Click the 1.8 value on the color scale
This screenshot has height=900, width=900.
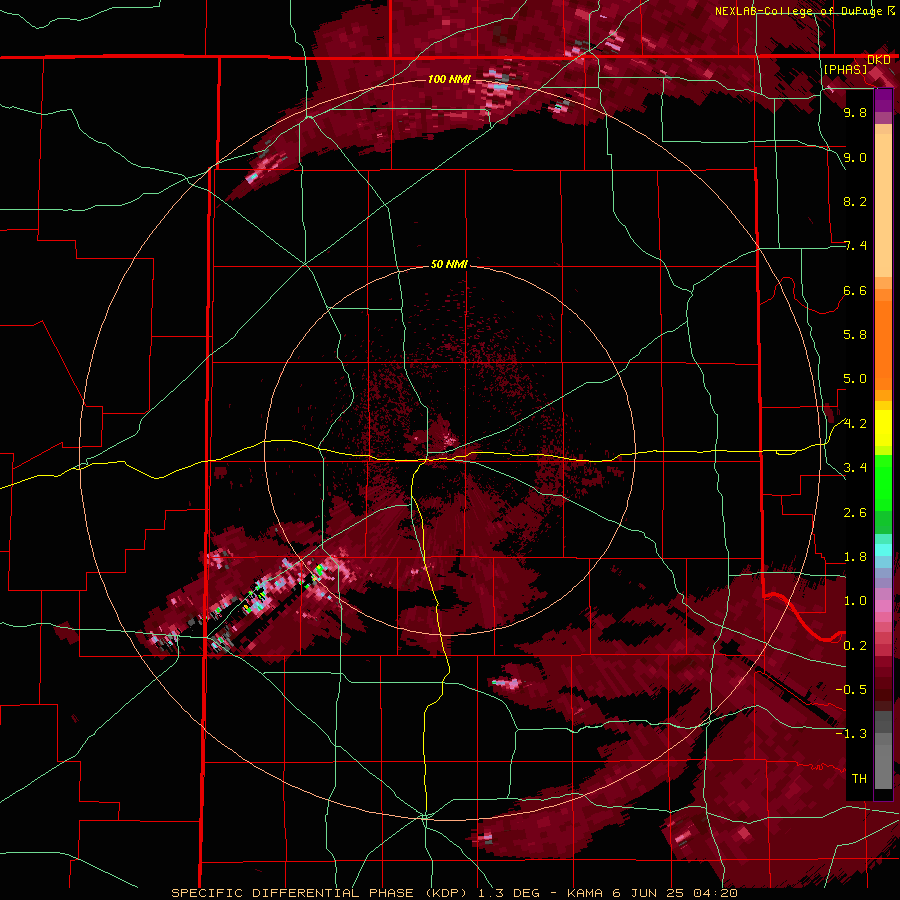(x=855, y=557)
